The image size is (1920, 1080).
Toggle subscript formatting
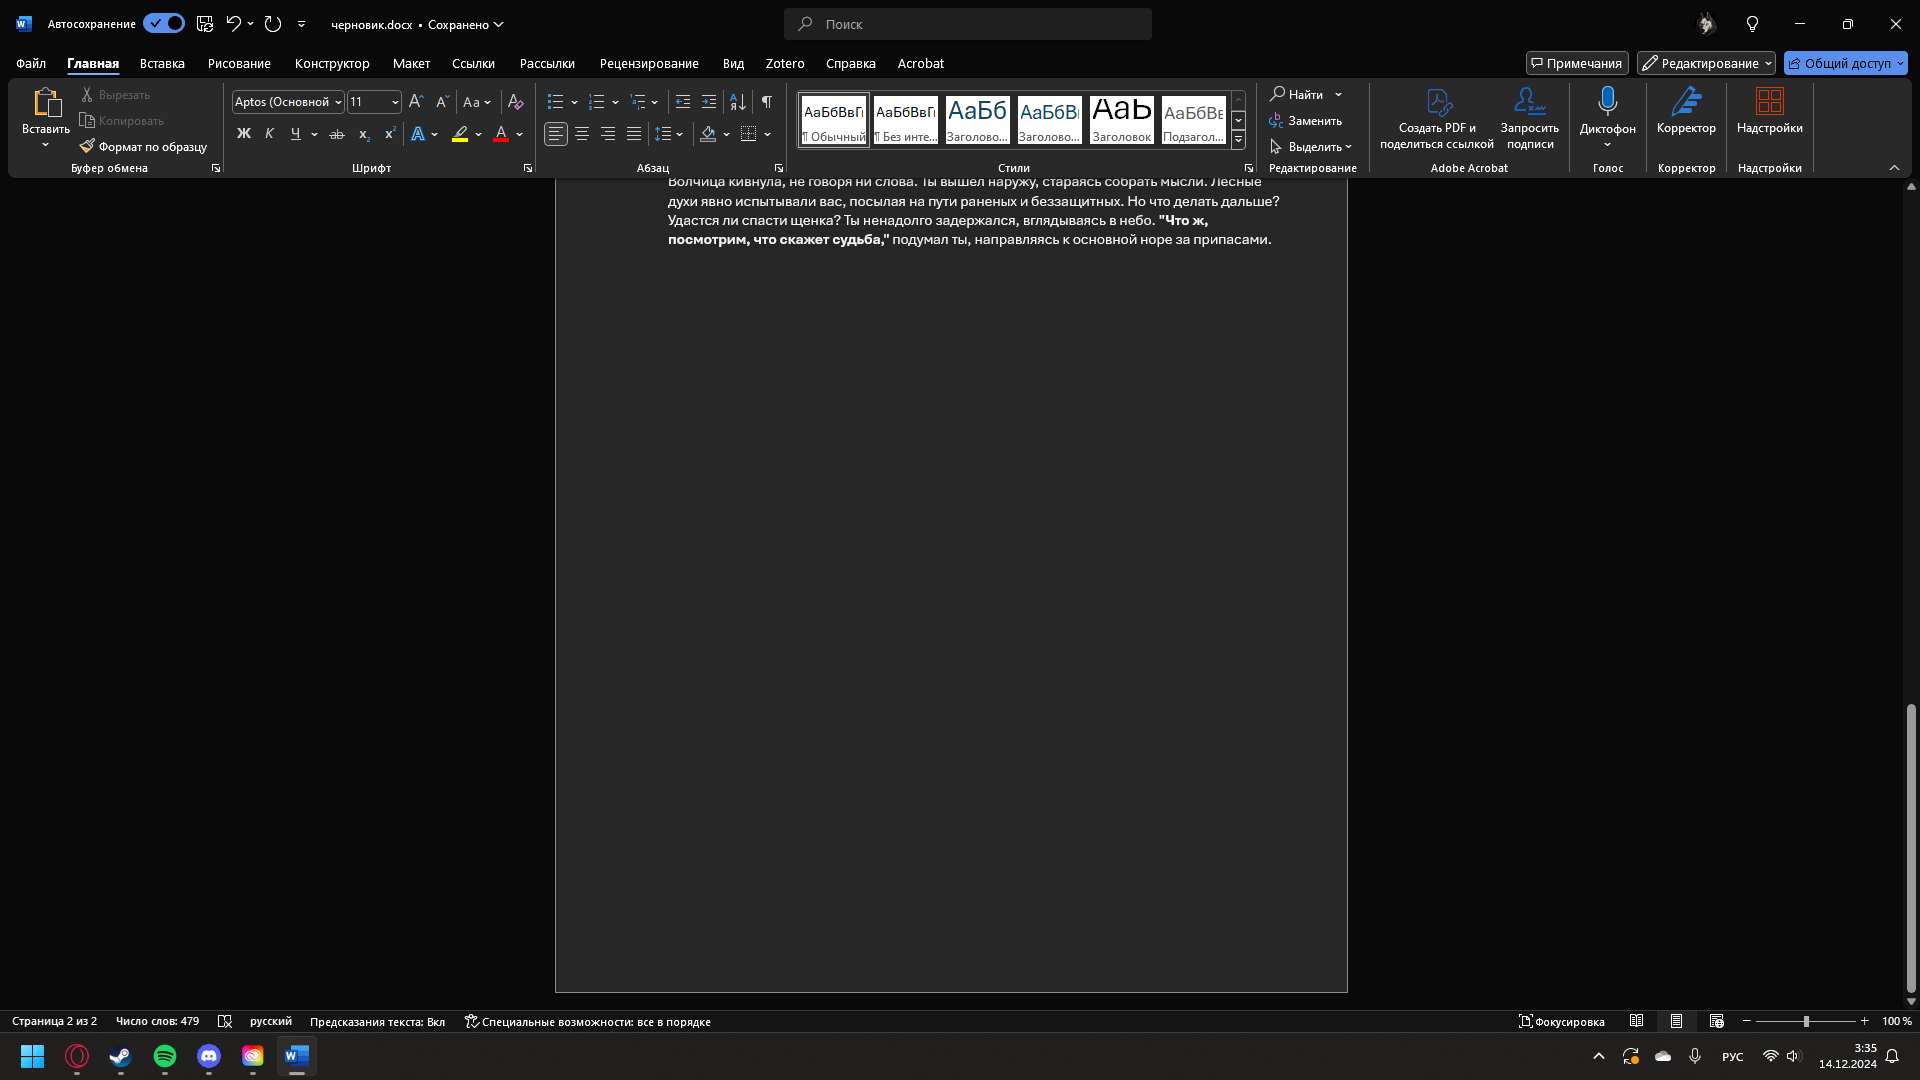pos(364,134)
